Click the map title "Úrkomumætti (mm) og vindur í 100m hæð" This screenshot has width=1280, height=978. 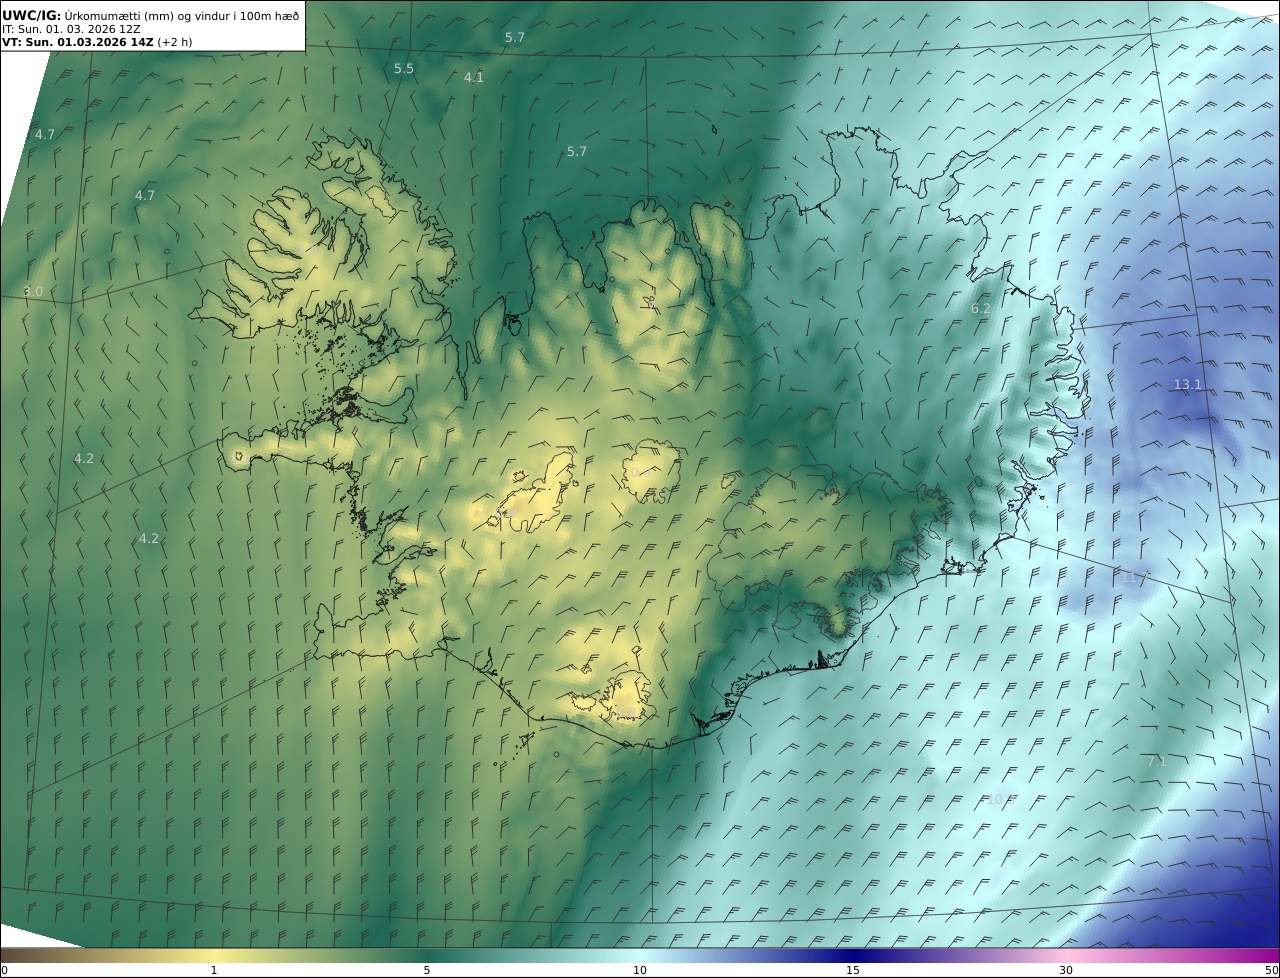(182, 15)
